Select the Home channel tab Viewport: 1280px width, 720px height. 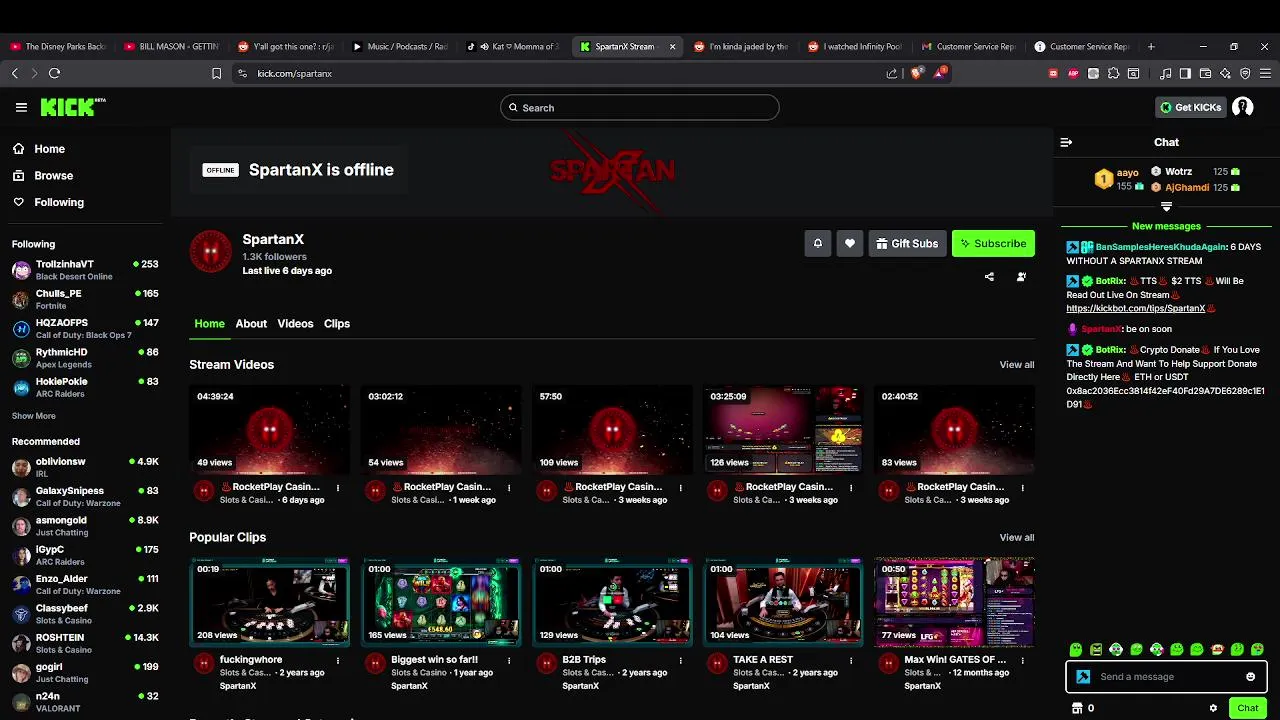209,323
